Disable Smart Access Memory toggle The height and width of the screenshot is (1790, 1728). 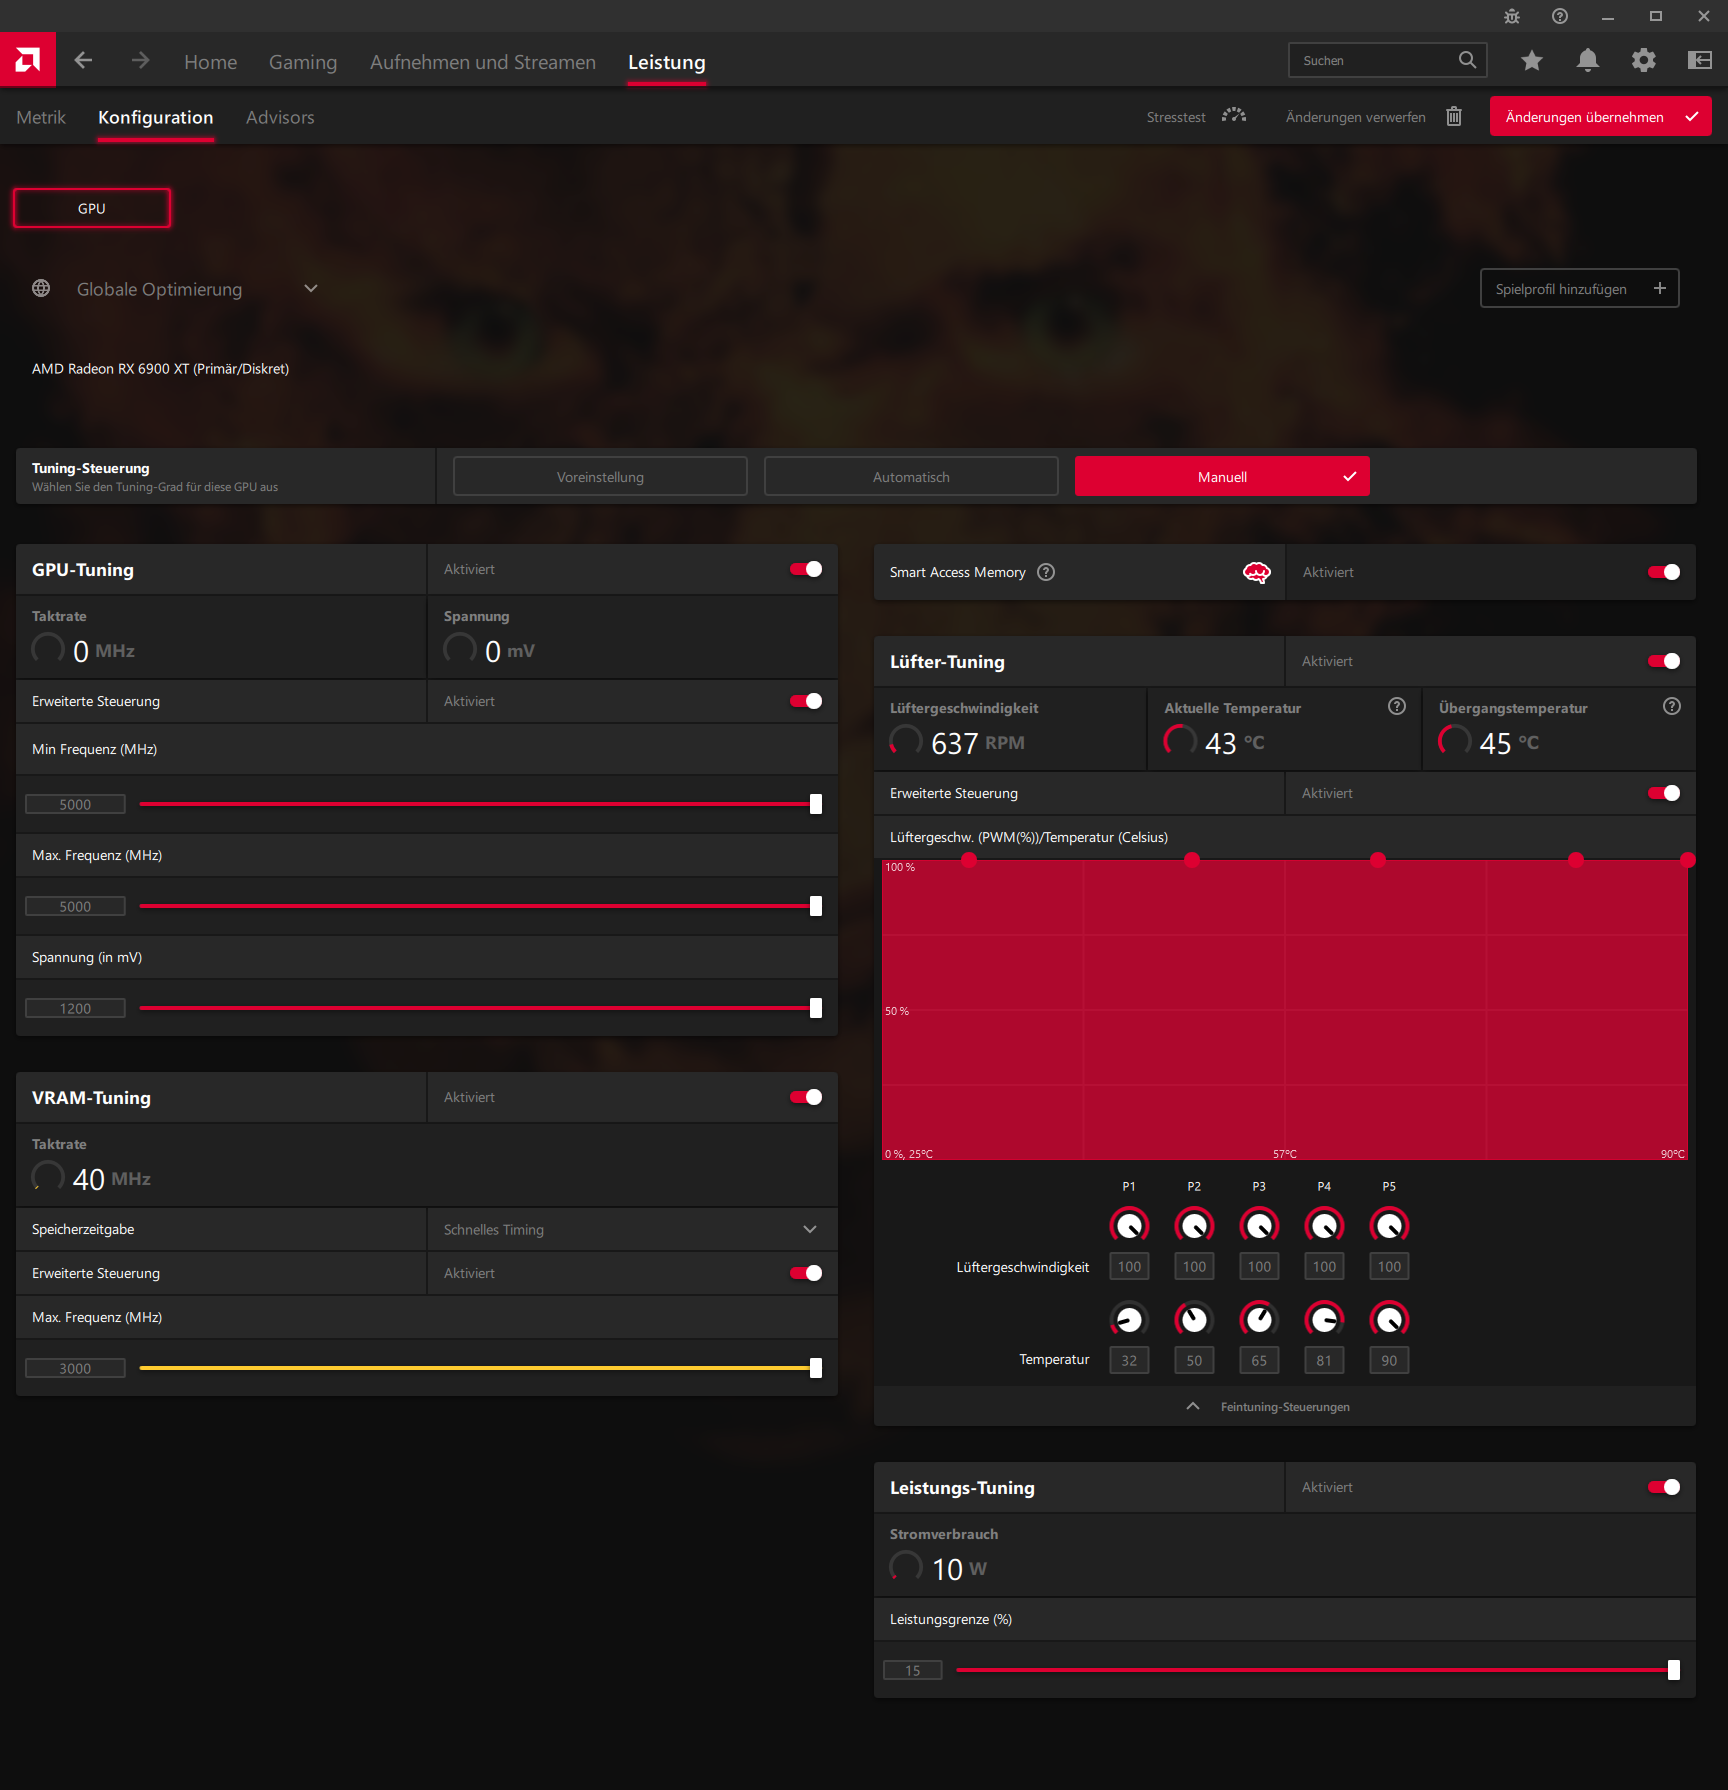coord(1664,572)
